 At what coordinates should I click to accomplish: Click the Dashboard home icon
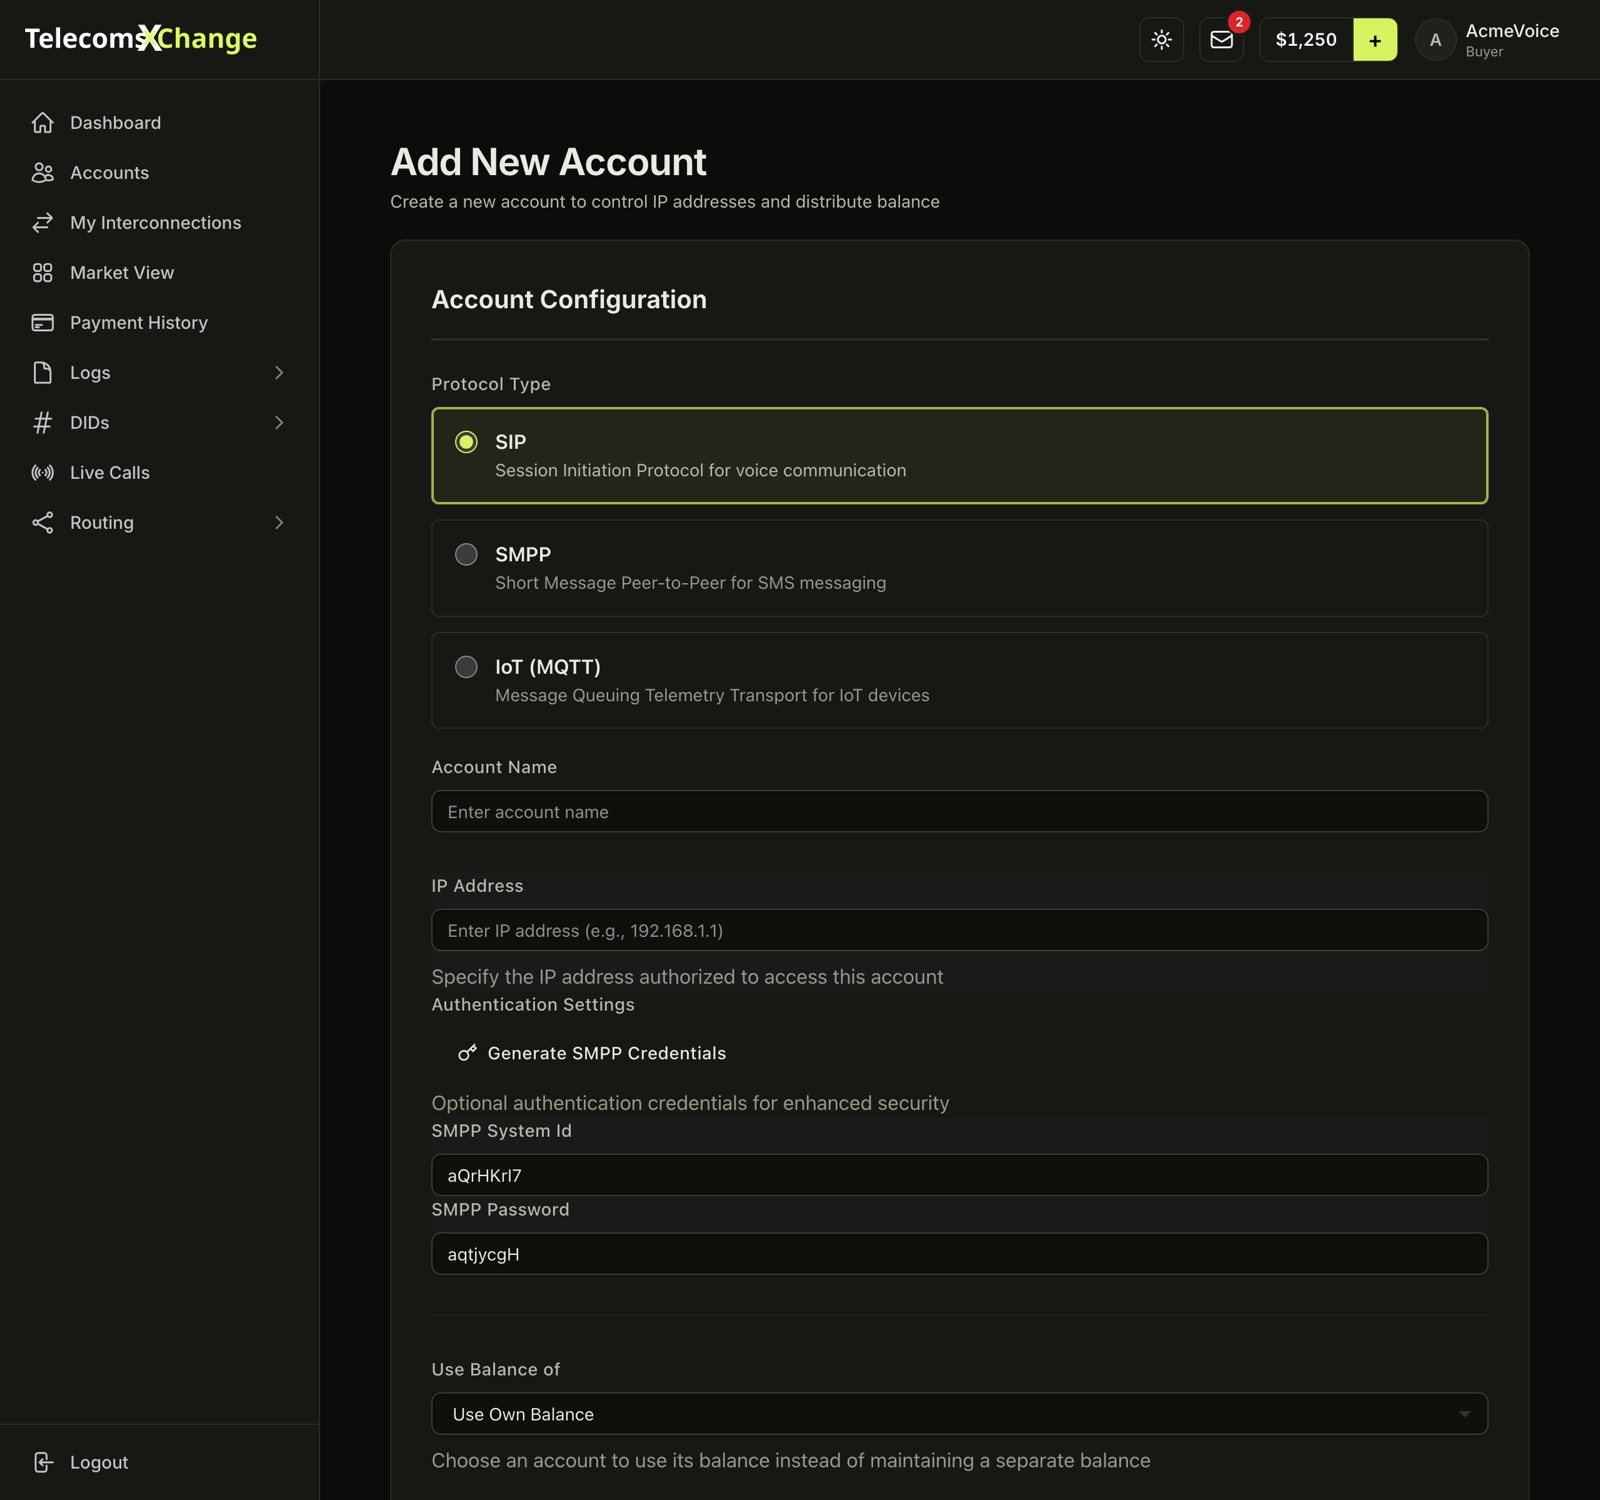point(42,123)
